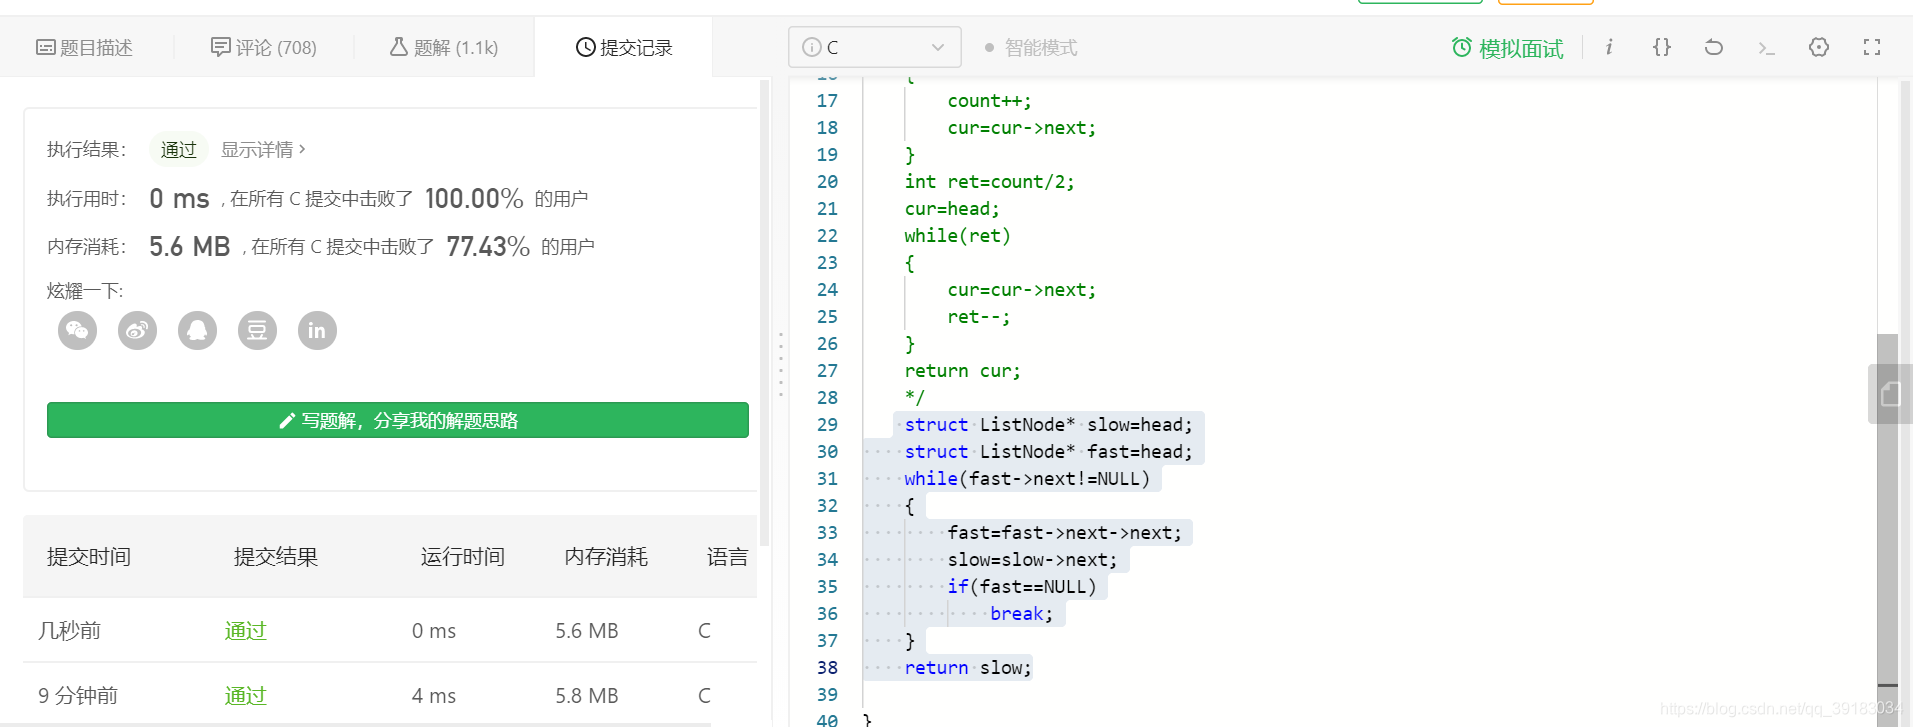Click the note icon on right edge
The height and width of the screenshot is (727, 1913).
pos(1890,394)
